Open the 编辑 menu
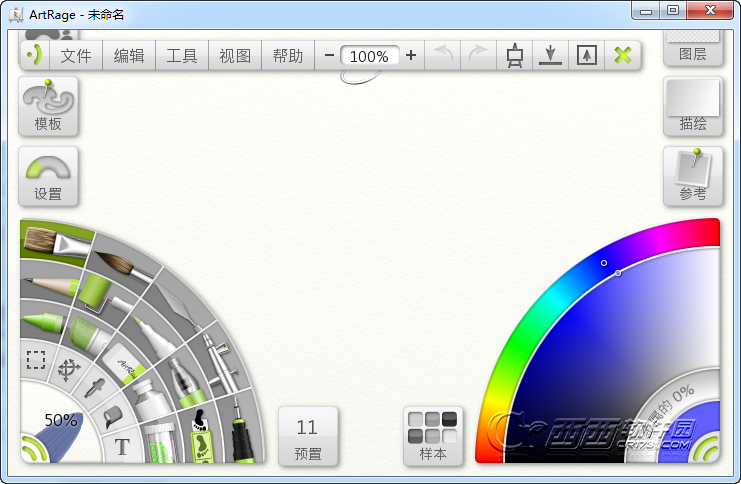The image size is (741, 484). point(129,56)
